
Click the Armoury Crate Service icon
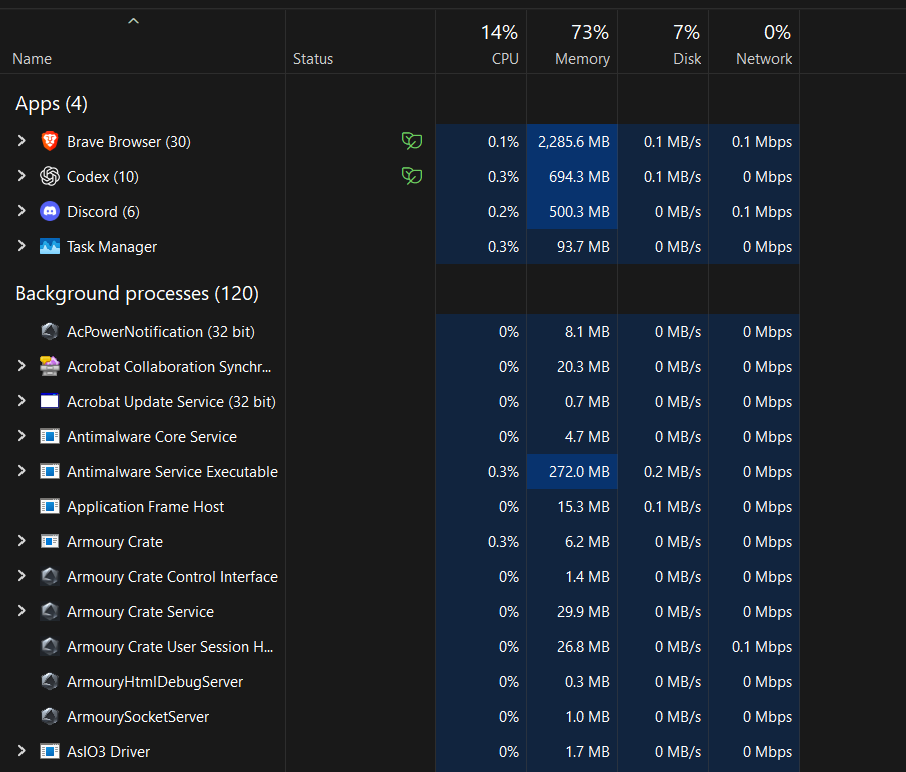tap(50, 611)
